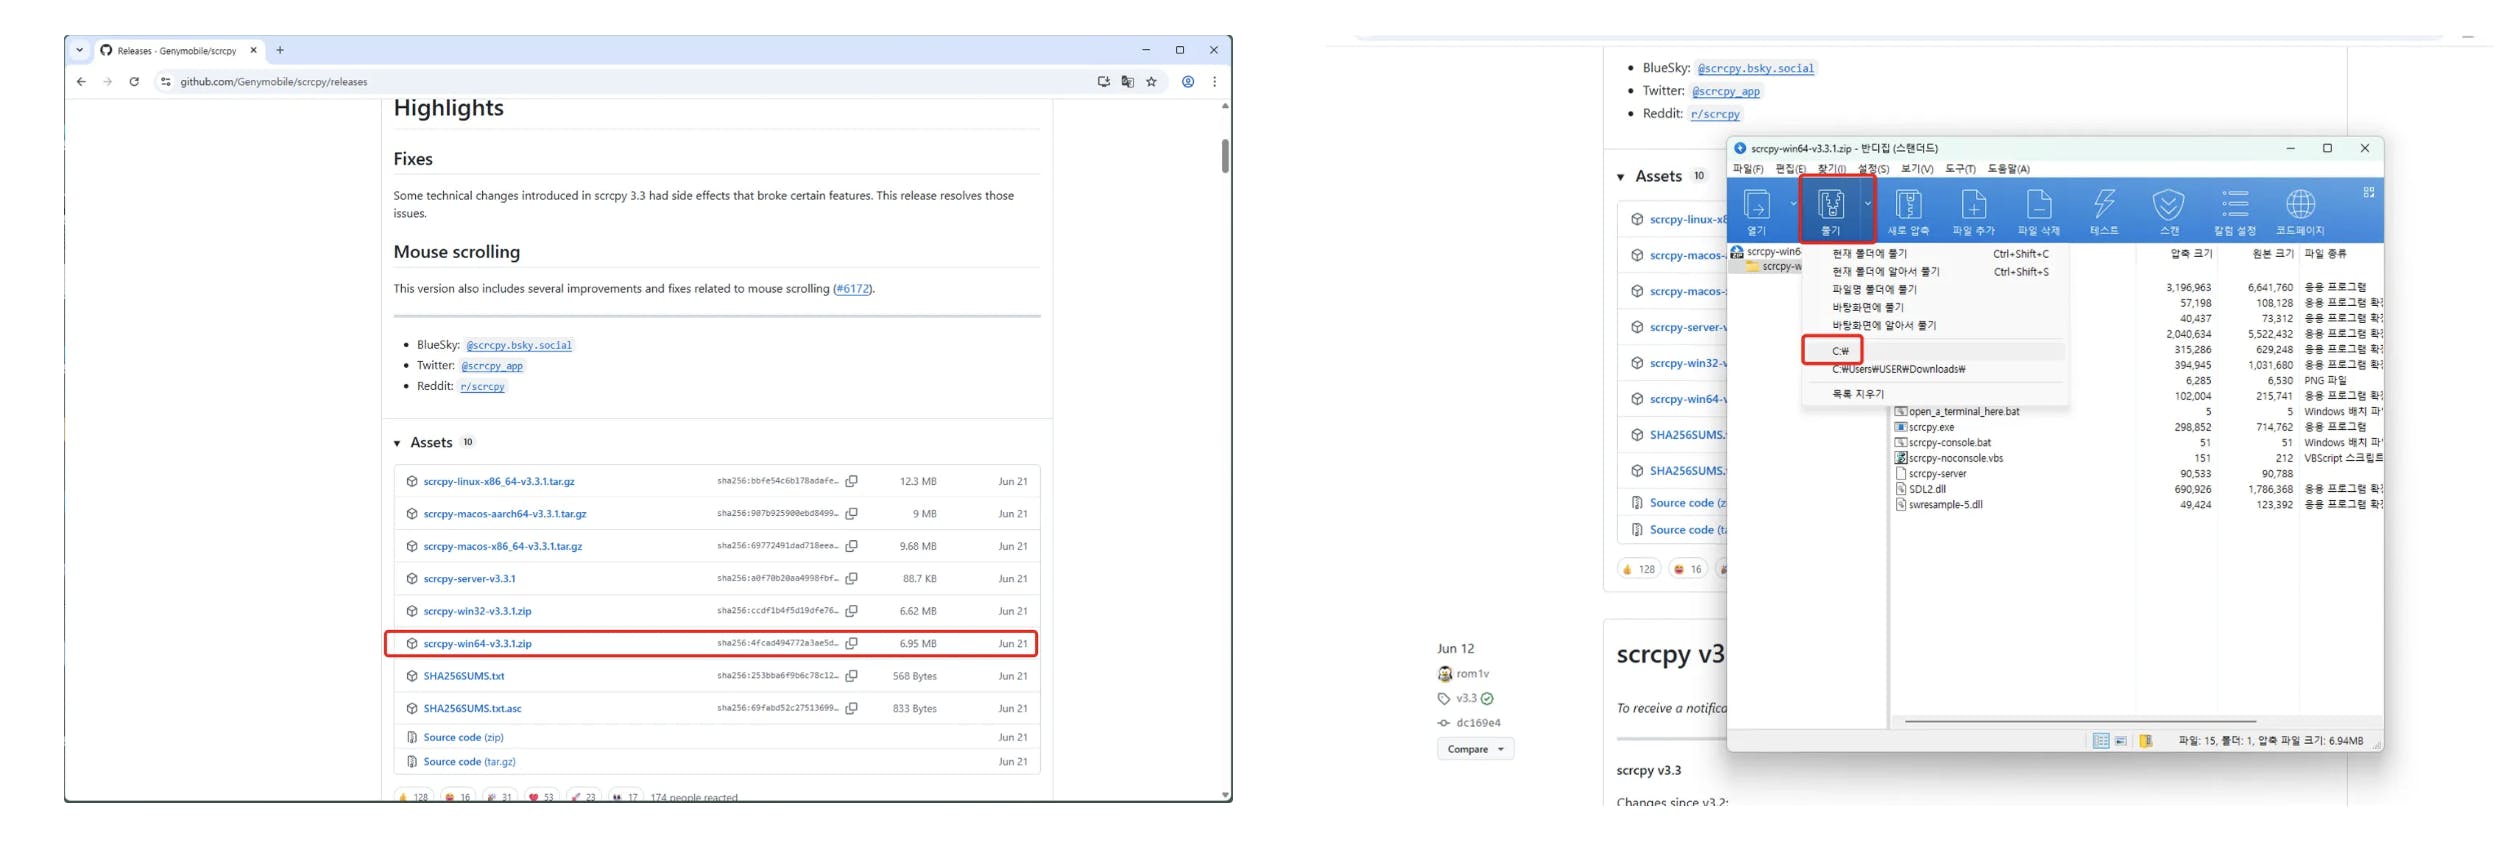Copy SHA256 of scrcpy-linux-x86_64-v3.3.1.tar.gz

point(851,481)
